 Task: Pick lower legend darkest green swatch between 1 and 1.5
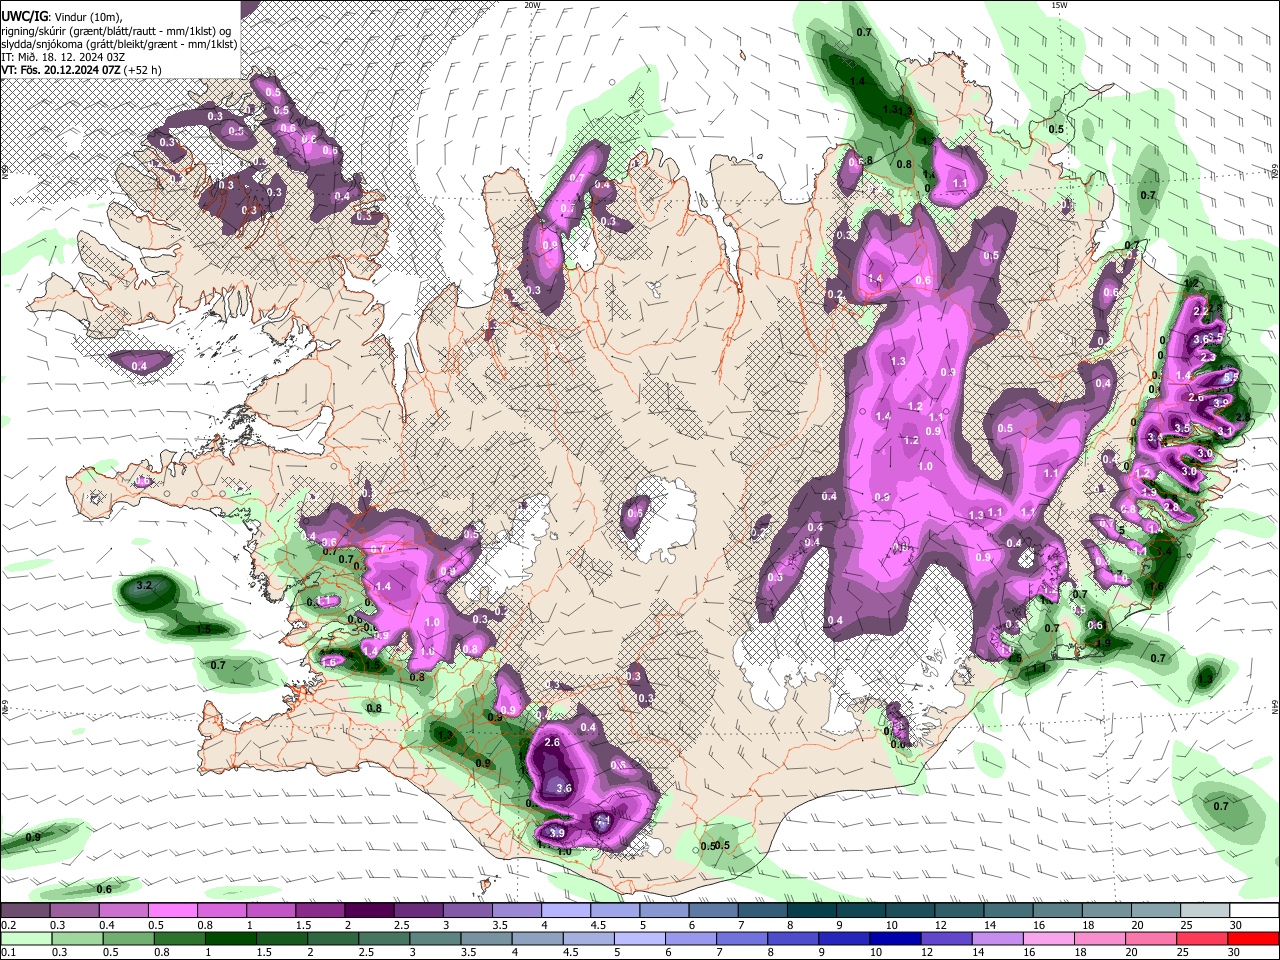pos(230,939)
